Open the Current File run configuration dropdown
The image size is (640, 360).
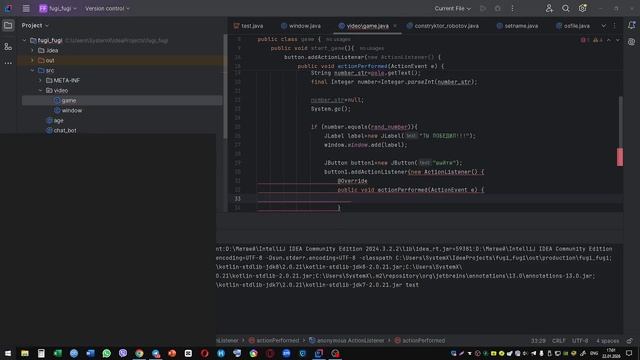[452, 8]
